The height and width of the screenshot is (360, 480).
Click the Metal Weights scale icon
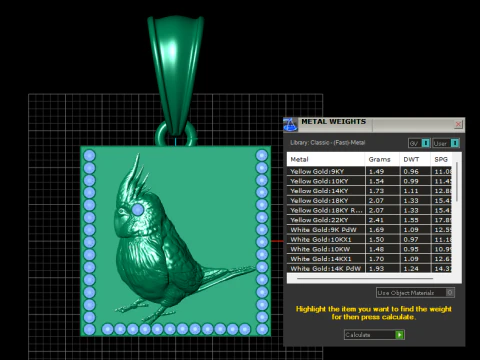290,125
